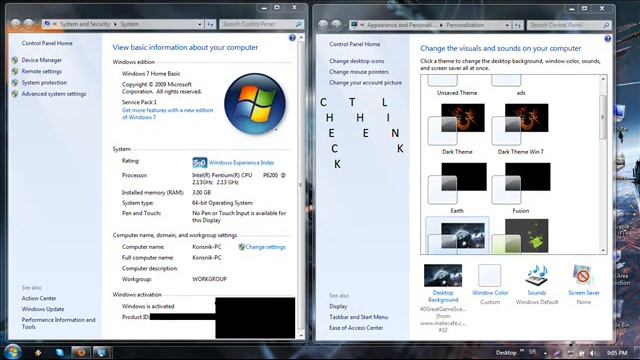Open Display link in Personalization
This screenshot has height=360, width=640.
click(x=338, y=306)
